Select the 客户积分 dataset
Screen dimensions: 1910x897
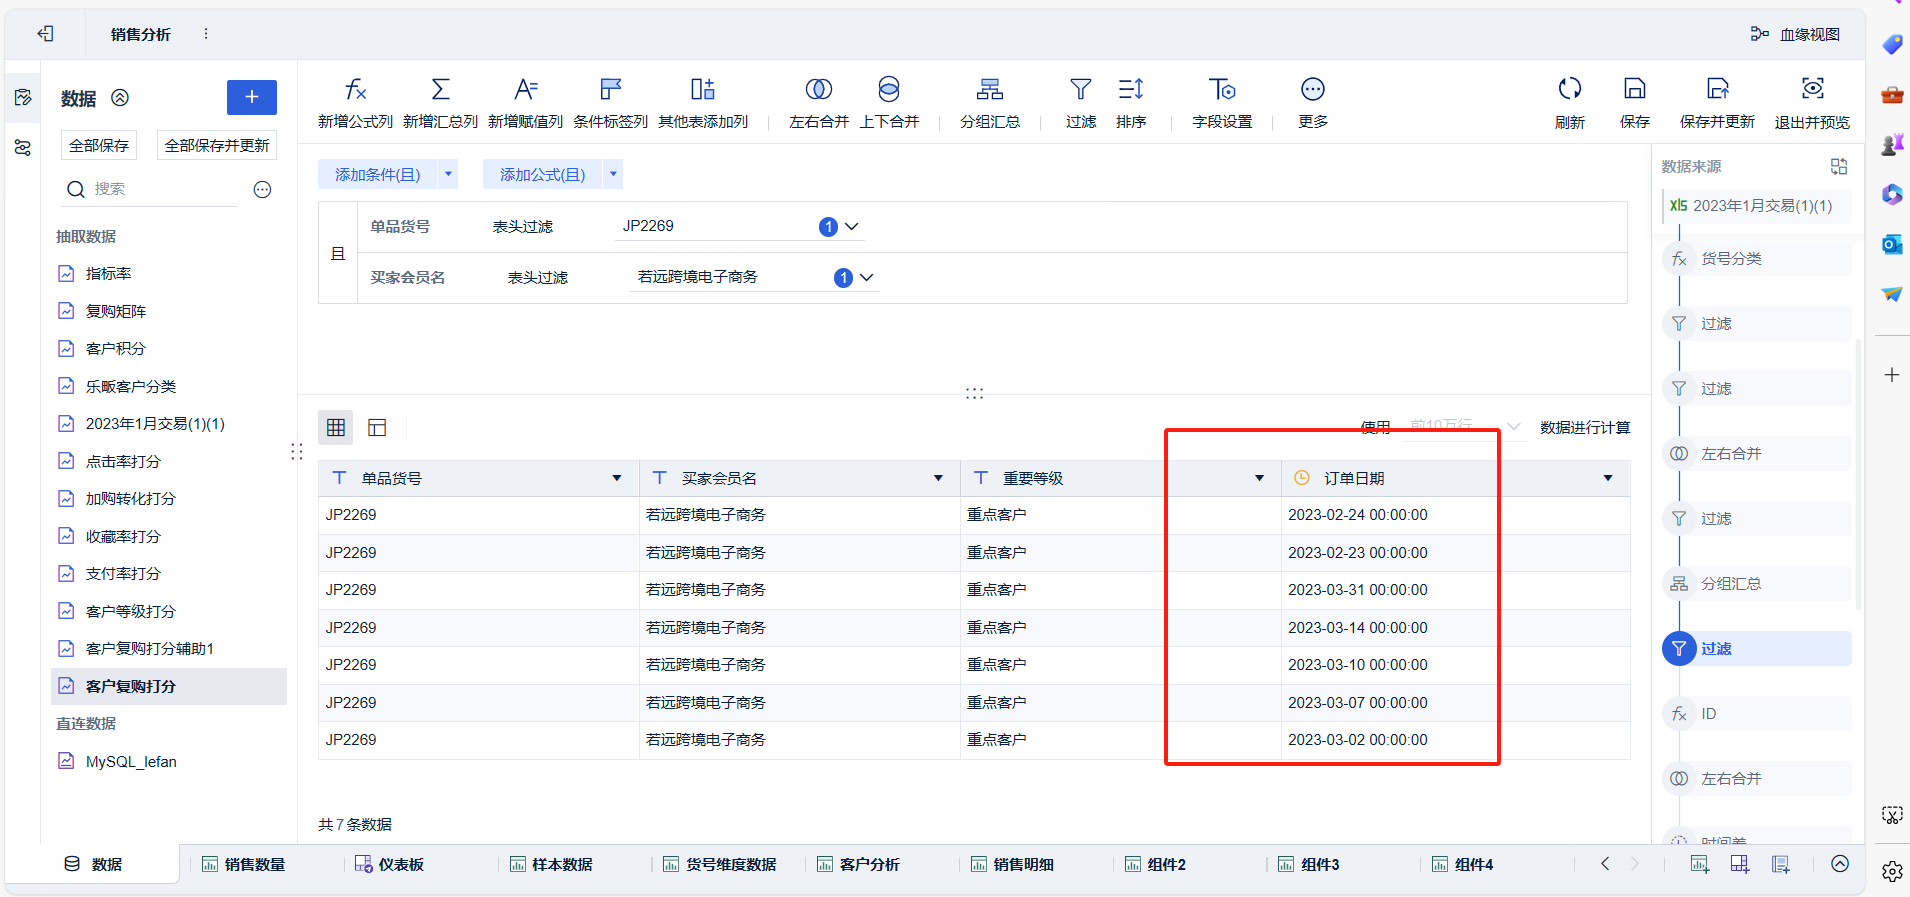click(x=169, y=348)
